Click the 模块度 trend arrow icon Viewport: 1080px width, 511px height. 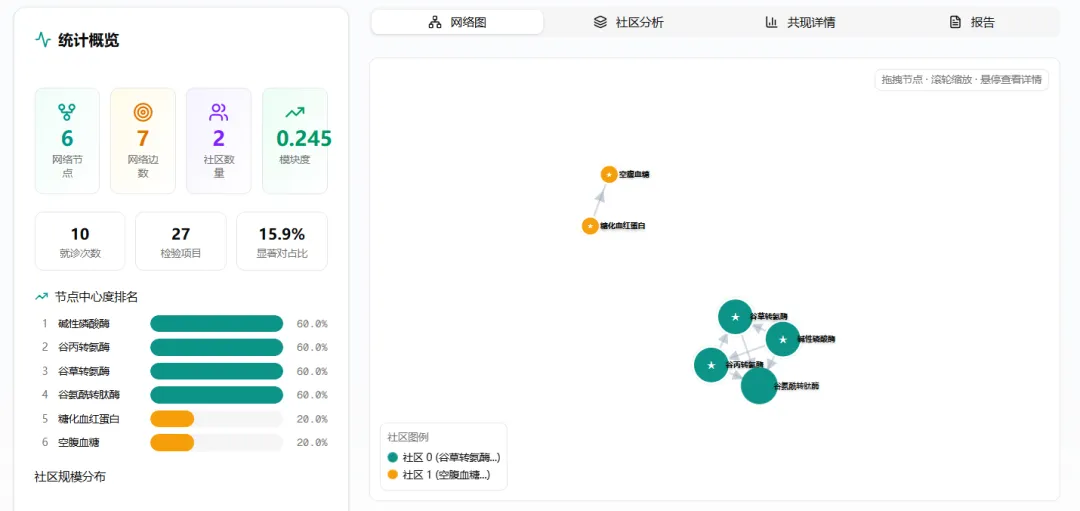click(295, 112)
